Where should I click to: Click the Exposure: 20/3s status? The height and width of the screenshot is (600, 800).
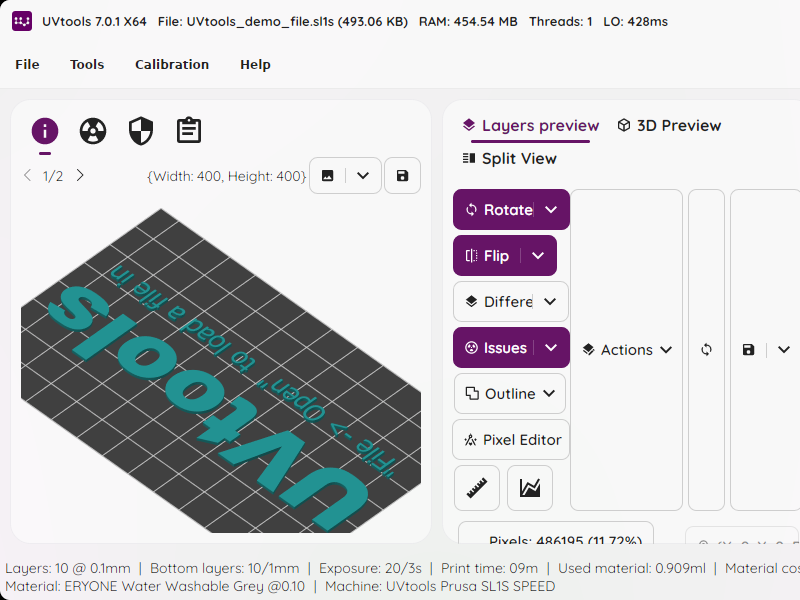370,568
